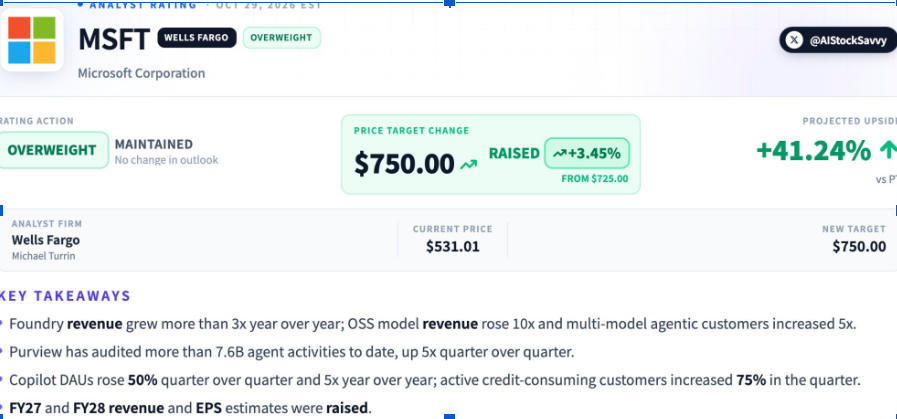Click the OVERWEIGHT badge next to ticker
This screenshot has height=419, width=897.
(281, 38)
